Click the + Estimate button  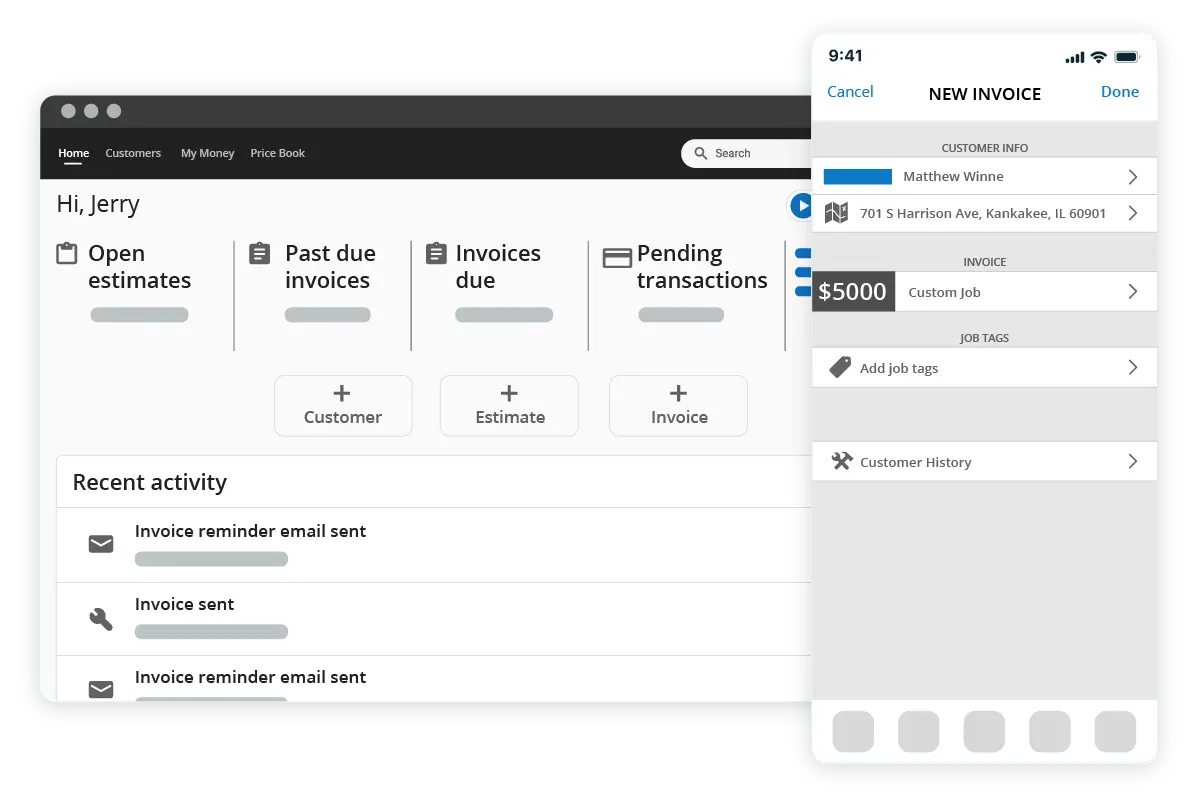pyautogui.click(x=509, y=406)
